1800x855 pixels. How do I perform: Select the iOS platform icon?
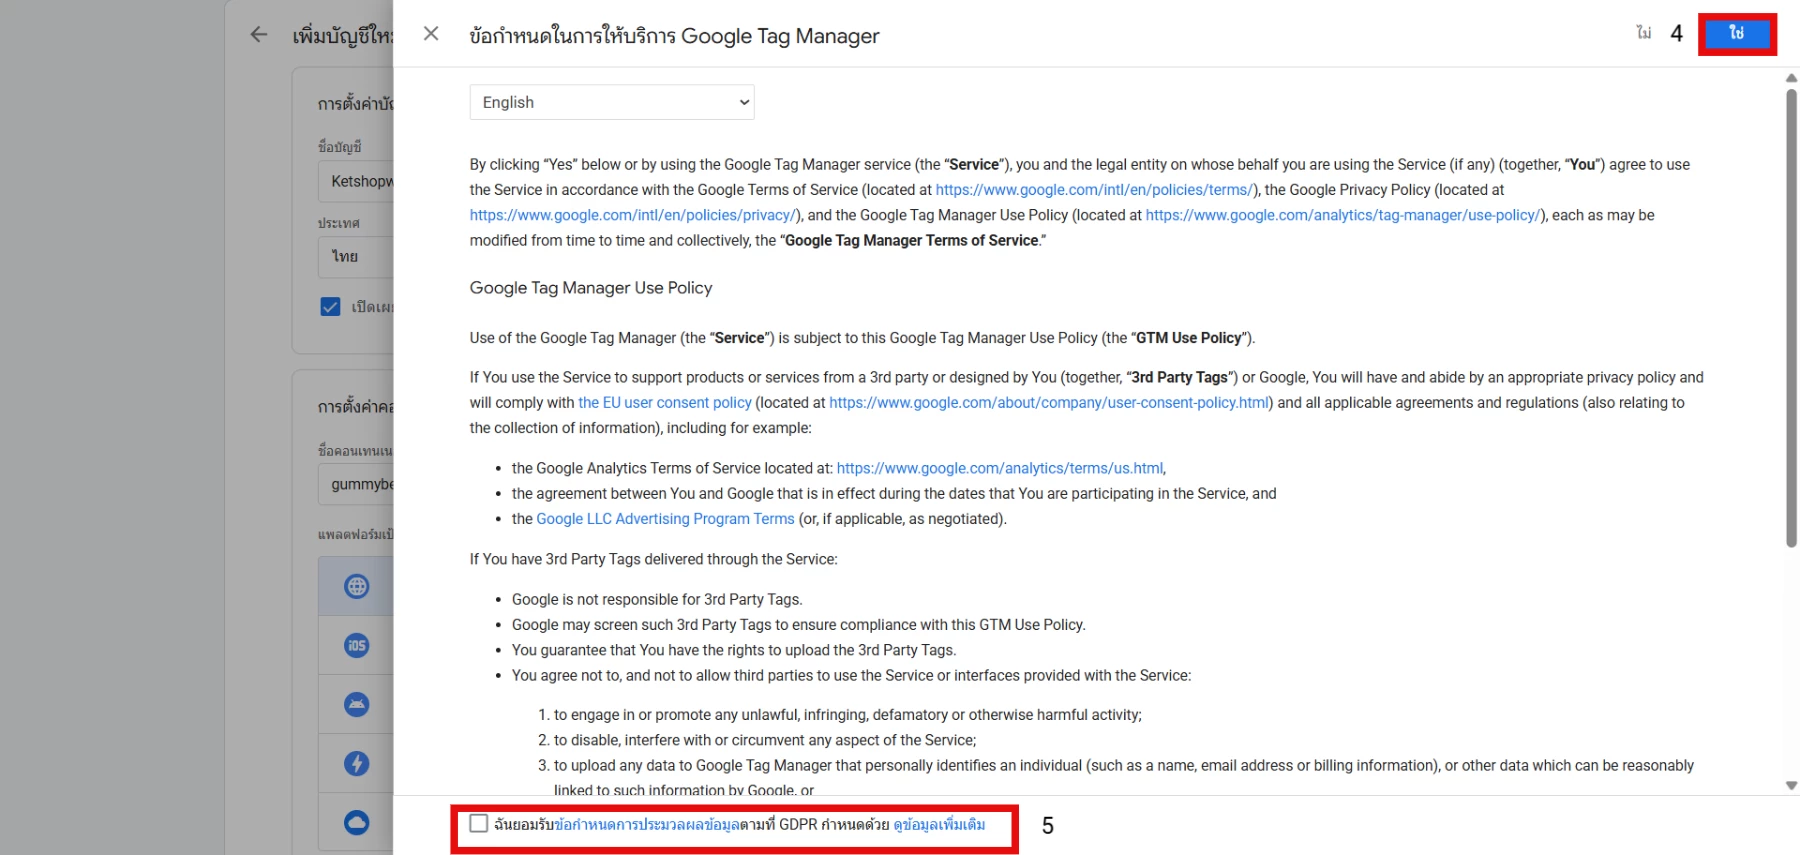(x=356, y=646)
